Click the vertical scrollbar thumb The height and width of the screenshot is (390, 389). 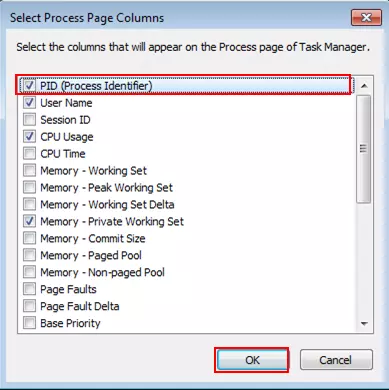[363, 149]
